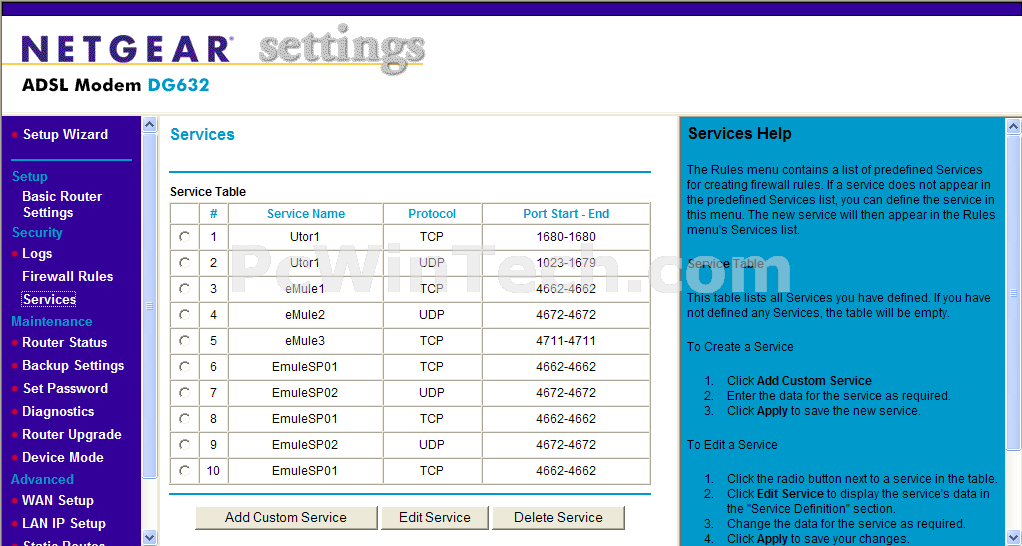Open Router Upgrade page
This screenshot has height=546, width=1022.
pos(72,435)
